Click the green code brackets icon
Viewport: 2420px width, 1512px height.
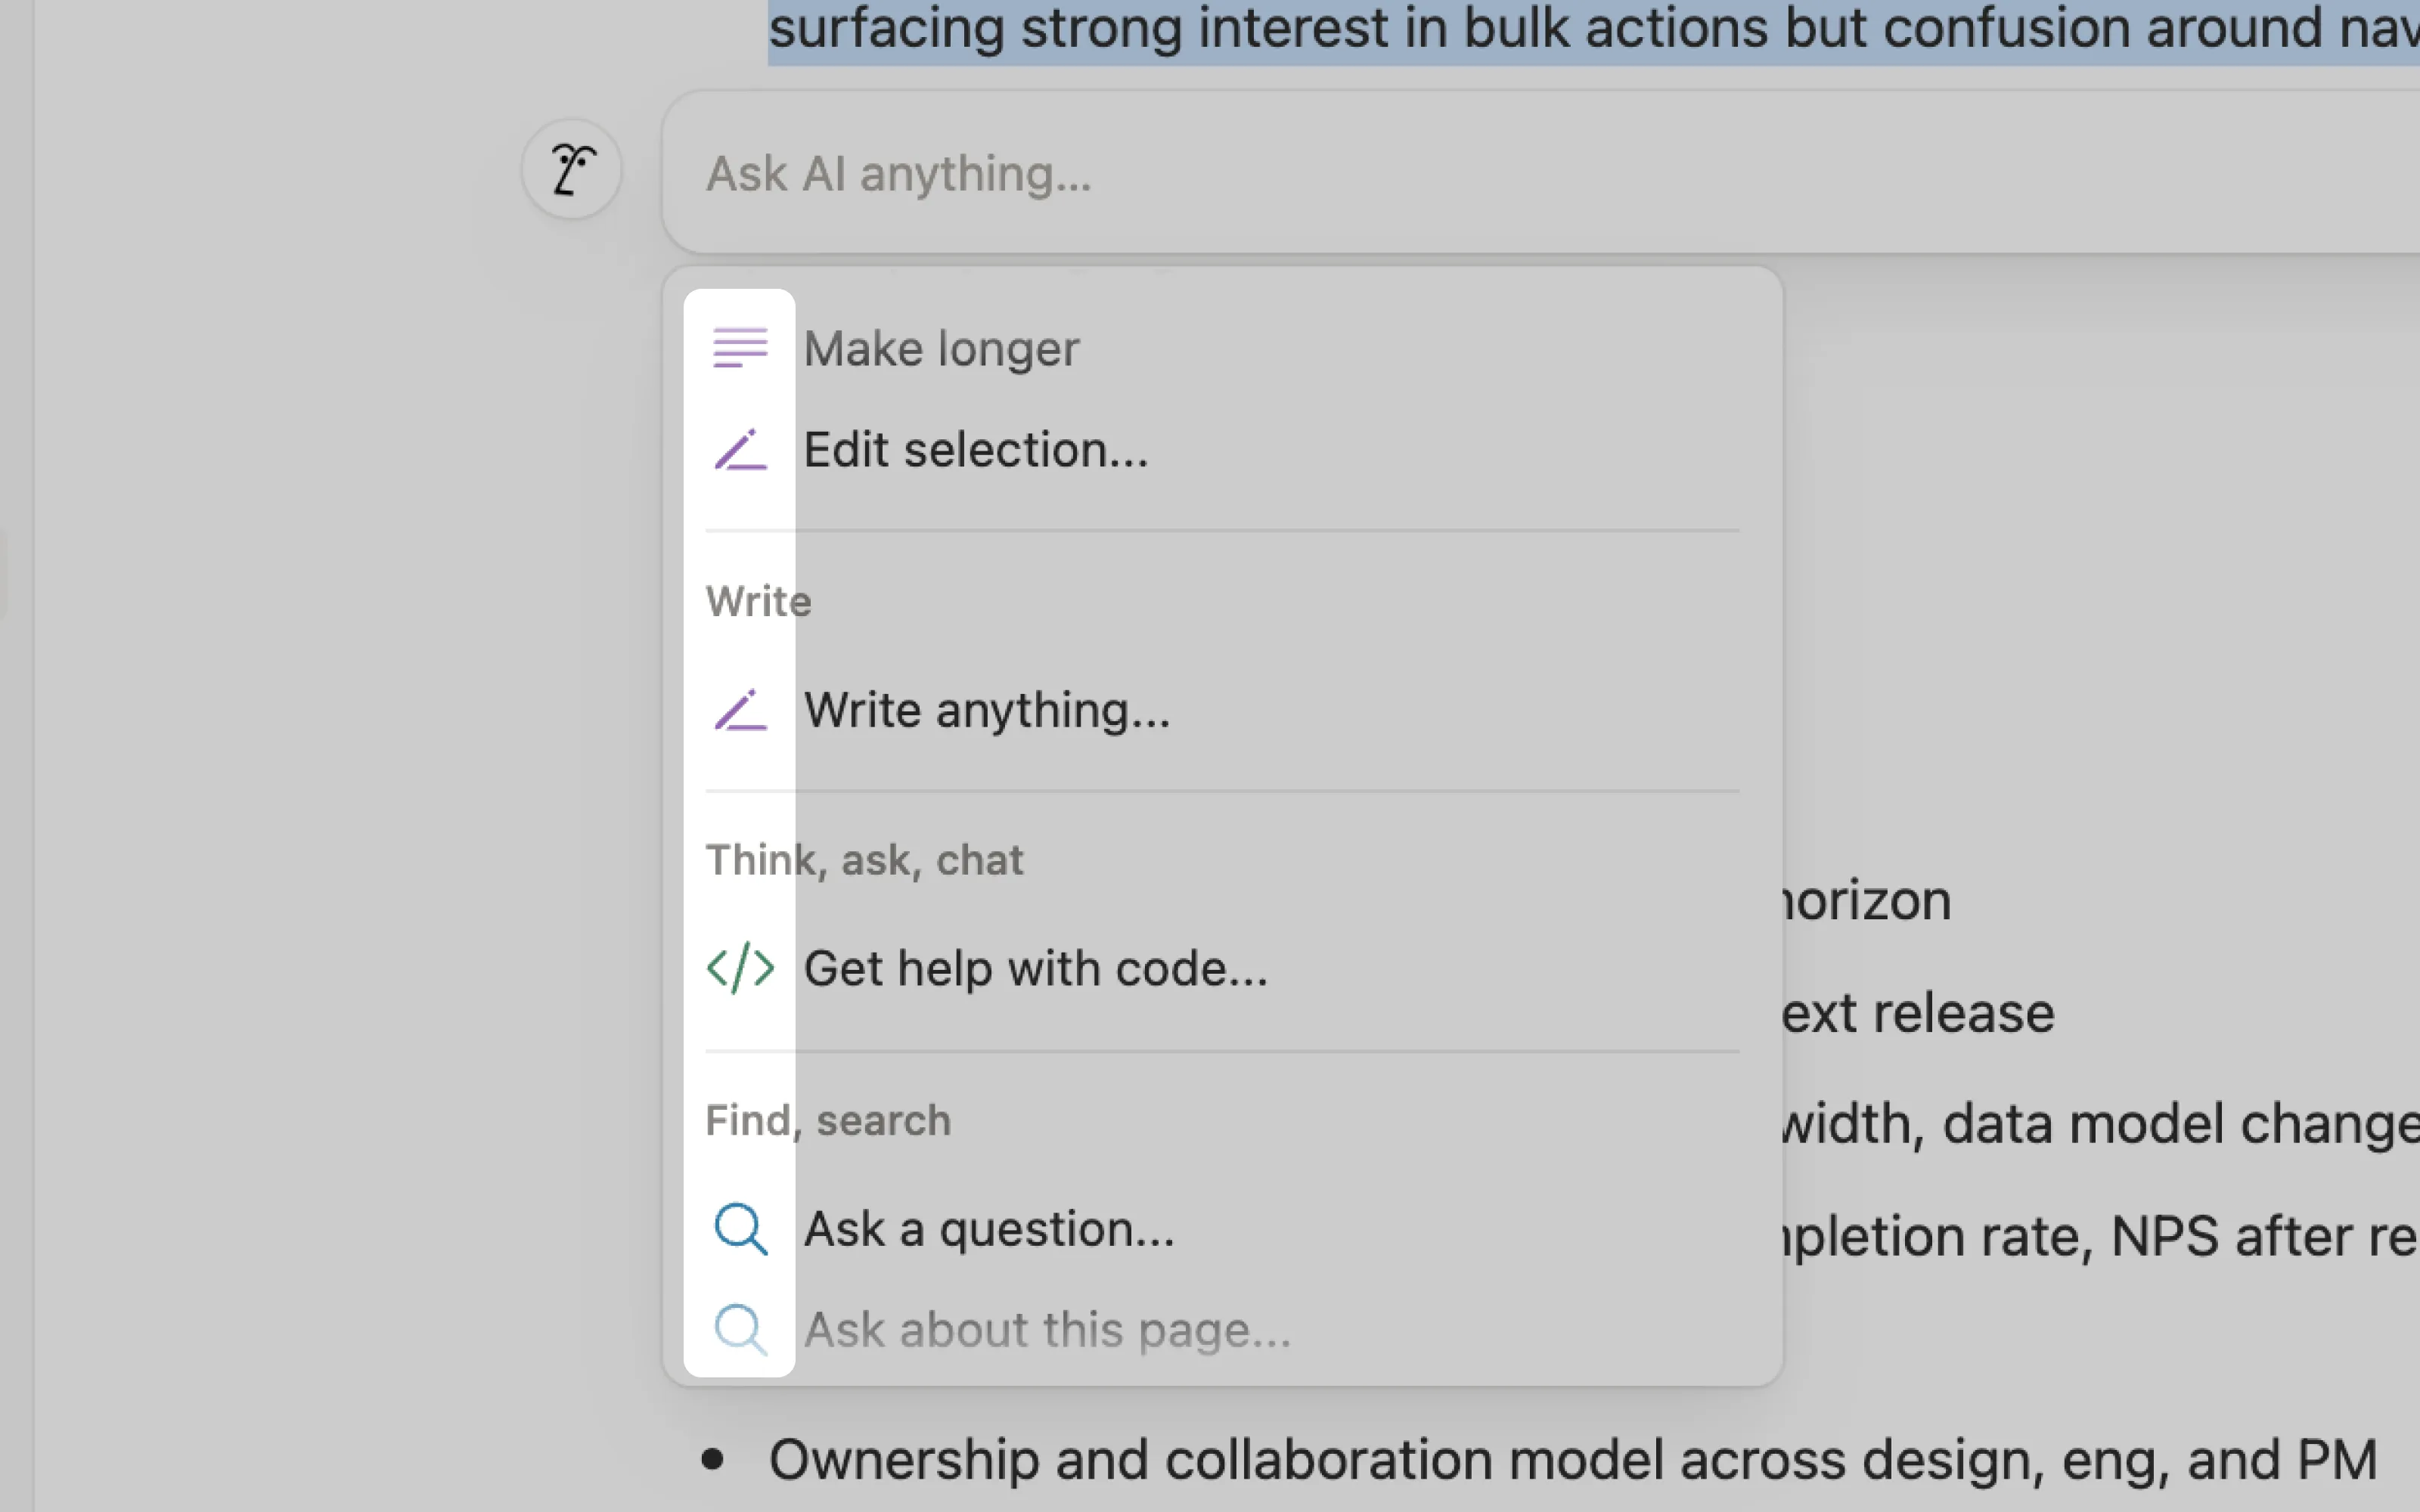point(740,968)
